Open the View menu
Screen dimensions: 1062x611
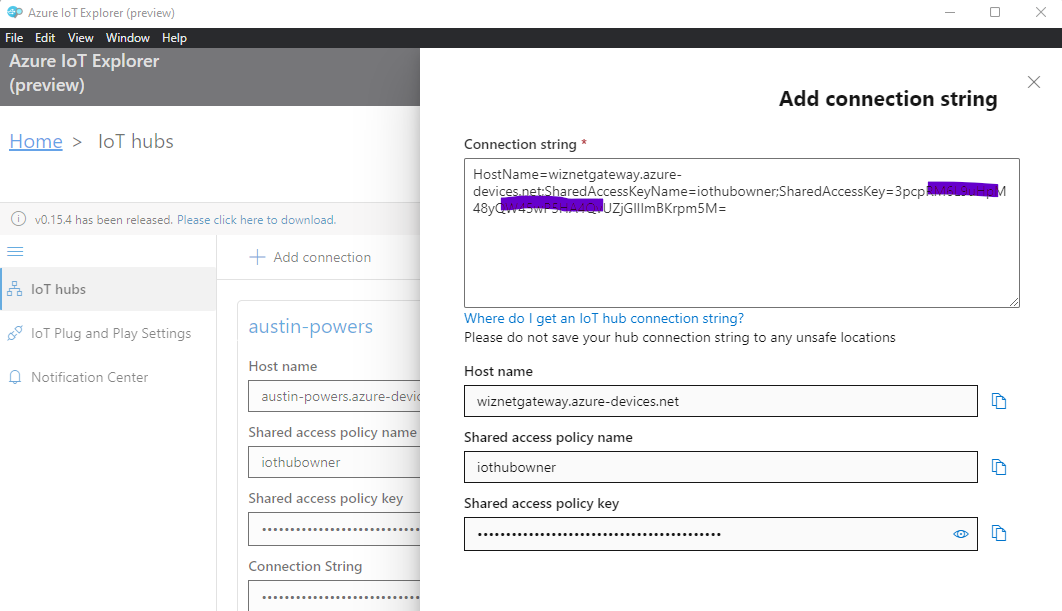tap(81, 38)
